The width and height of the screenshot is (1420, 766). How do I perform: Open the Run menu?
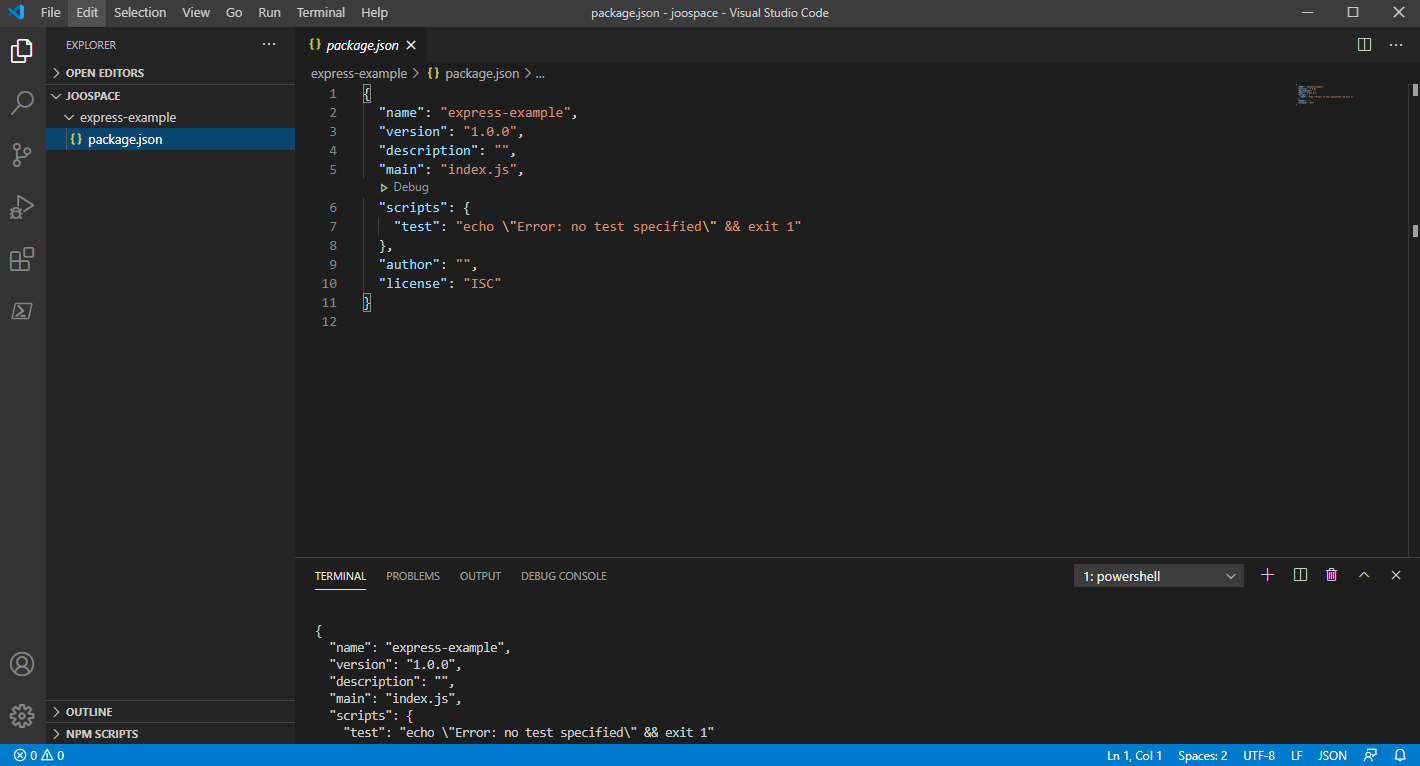269,12
